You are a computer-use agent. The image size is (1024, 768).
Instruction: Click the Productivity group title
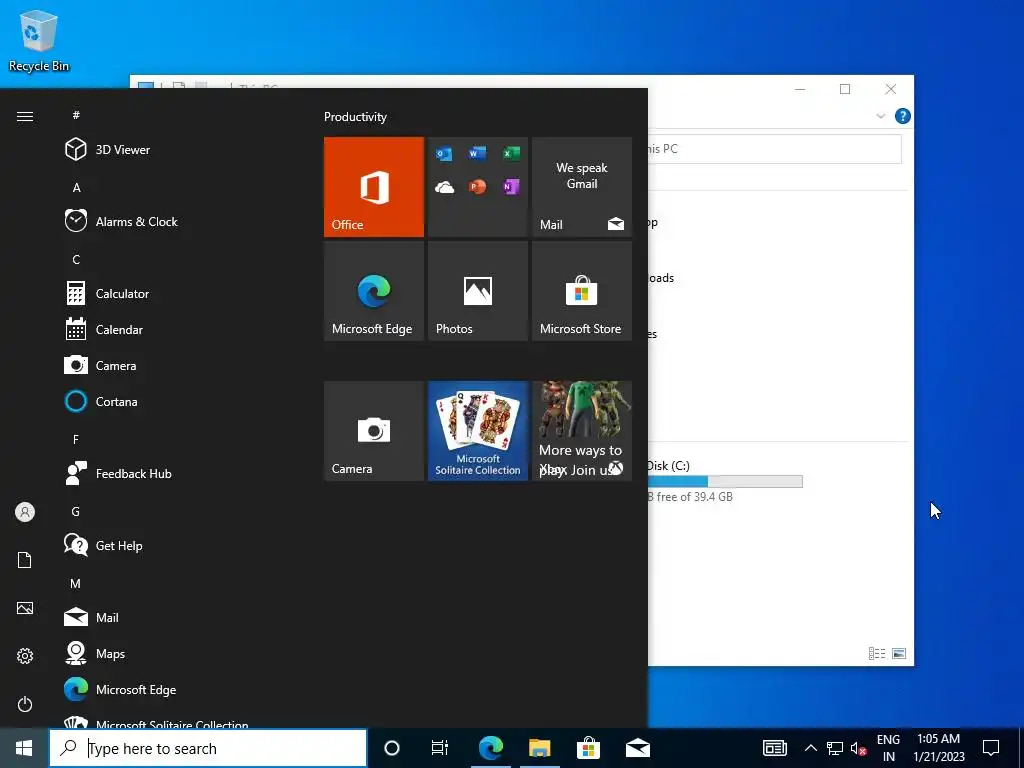pos(355,117)
